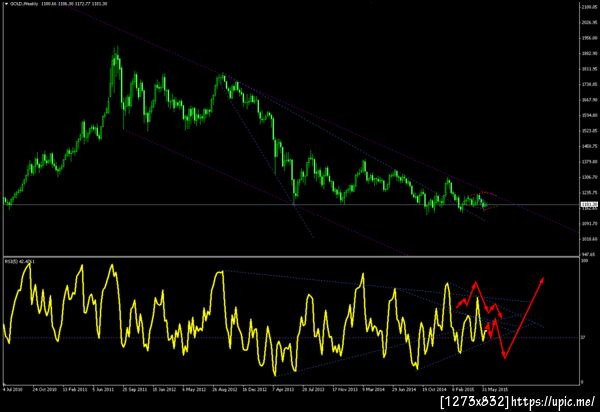The width and height of the screenshot is (600, 412).
Task: Select the 25 Sep 2011 date label
Action: point(135,389)
